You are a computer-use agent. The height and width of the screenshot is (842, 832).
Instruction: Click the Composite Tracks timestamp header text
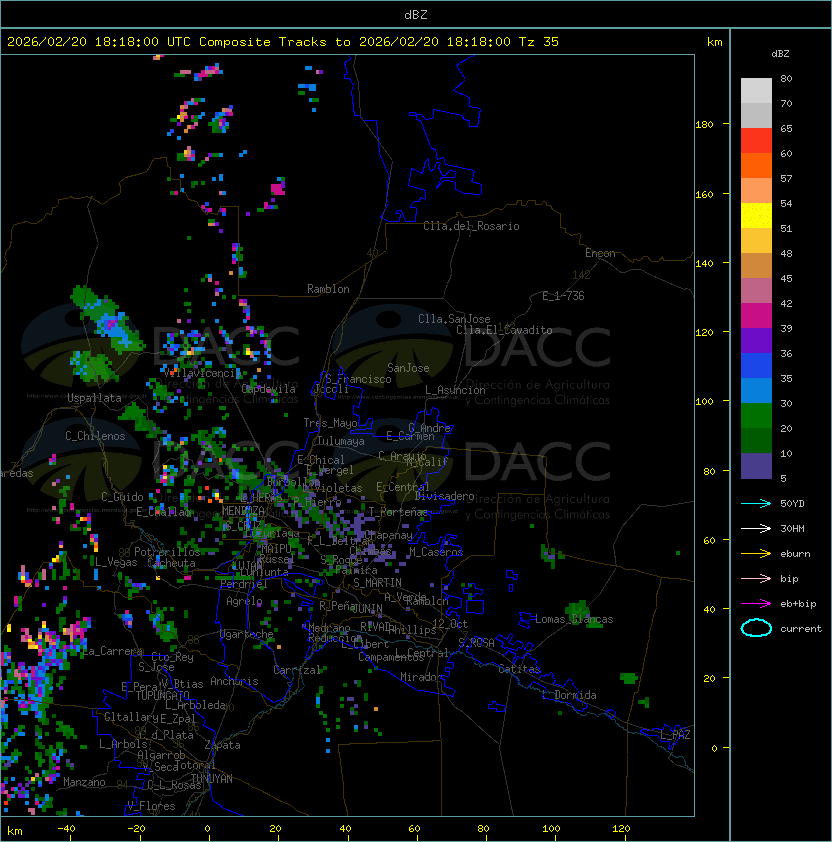tap(283, 42)
